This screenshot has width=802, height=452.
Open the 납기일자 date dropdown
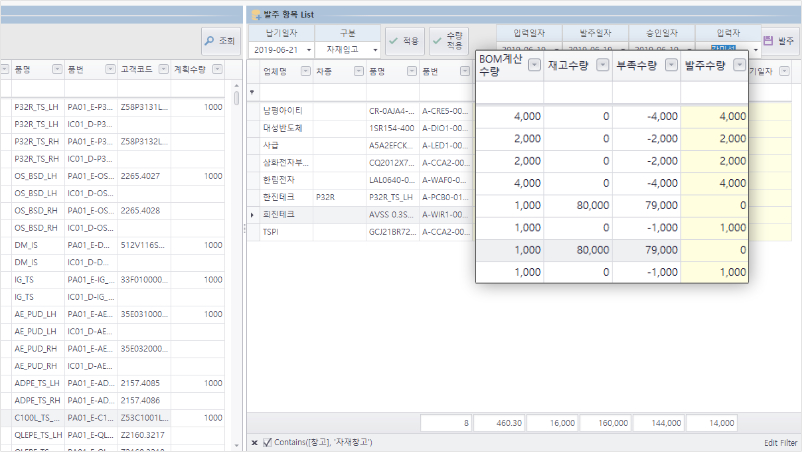coord(308,50)
